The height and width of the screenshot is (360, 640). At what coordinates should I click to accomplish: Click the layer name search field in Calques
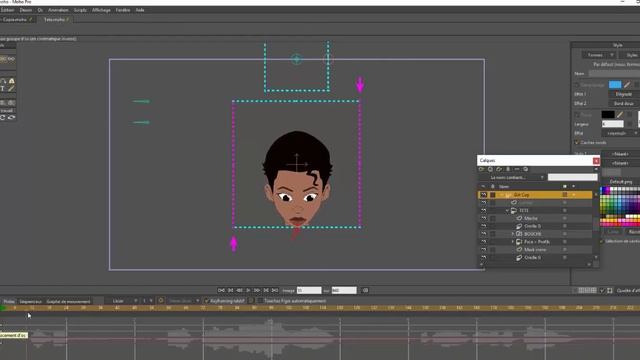pyautogui.click(x=572, y=177)
